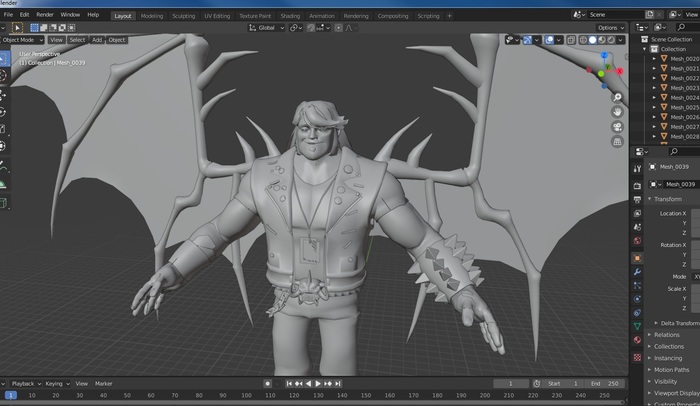Click the play animation button
This screenshot has width=700, height=406.
click(318, 383)
